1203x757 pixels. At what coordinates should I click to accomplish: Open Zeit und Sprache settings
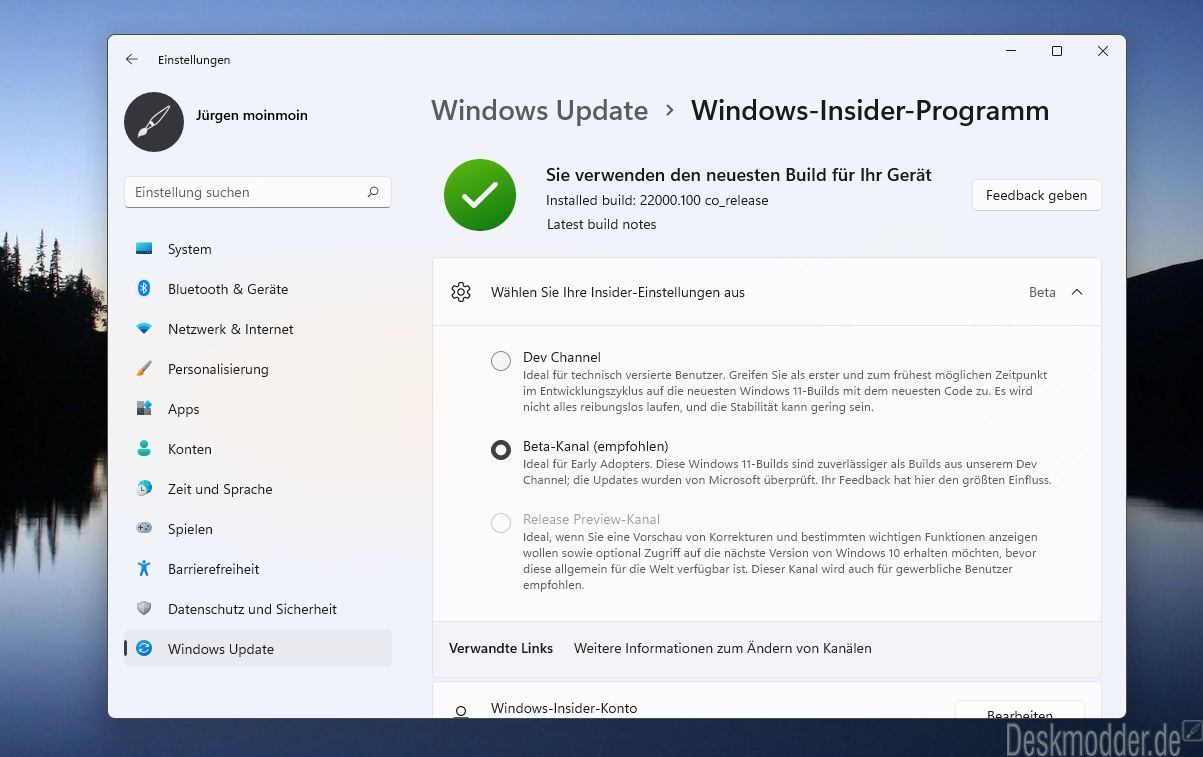258,489
